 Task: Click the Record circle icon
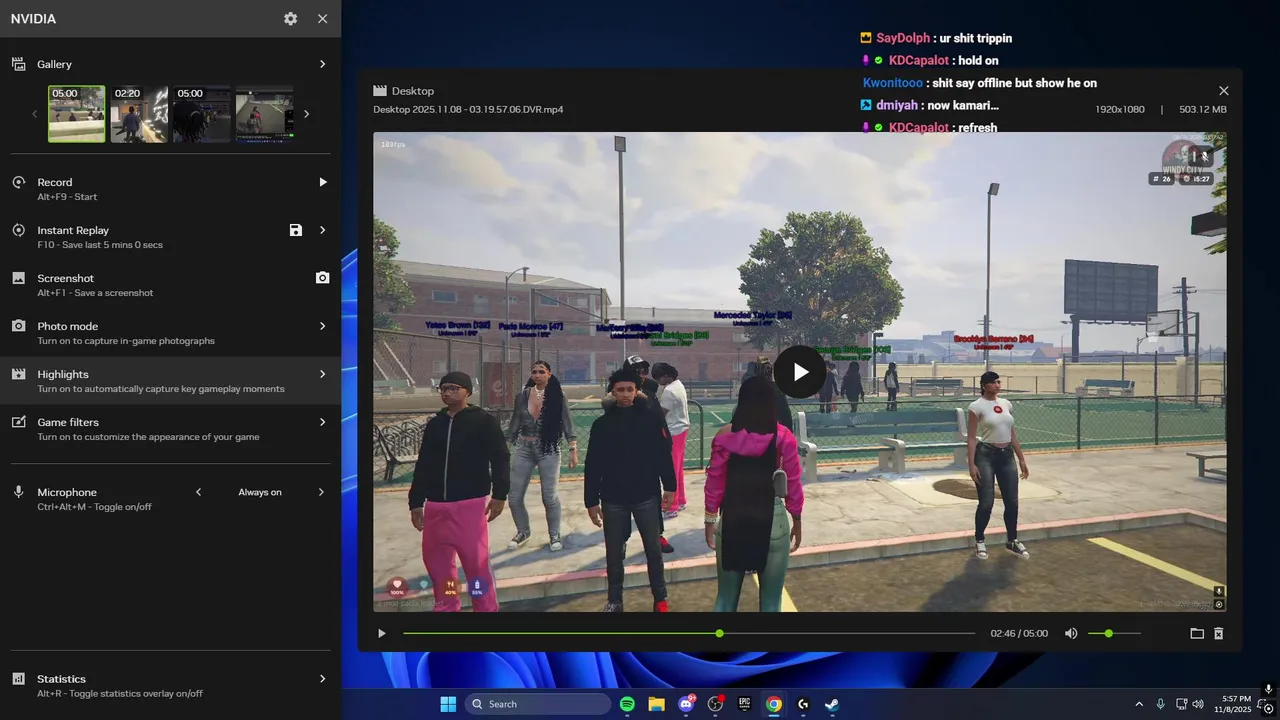pos(18,182)
